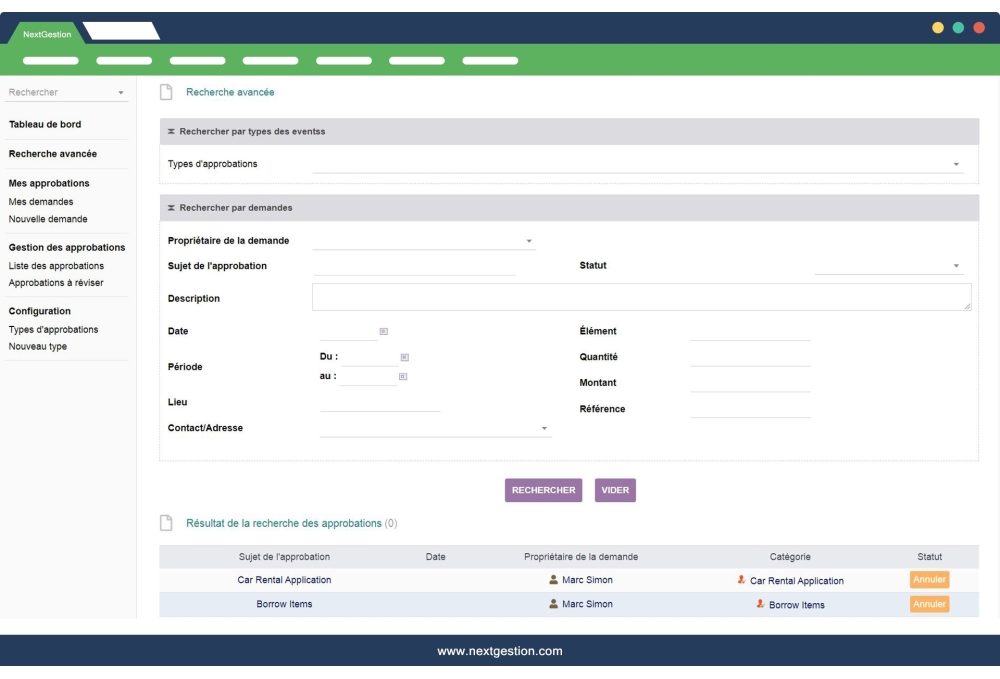Click the document icon beside Recherche avancée heading
This screenshot has height=679, width=1000.
click(x=165, y=91)
